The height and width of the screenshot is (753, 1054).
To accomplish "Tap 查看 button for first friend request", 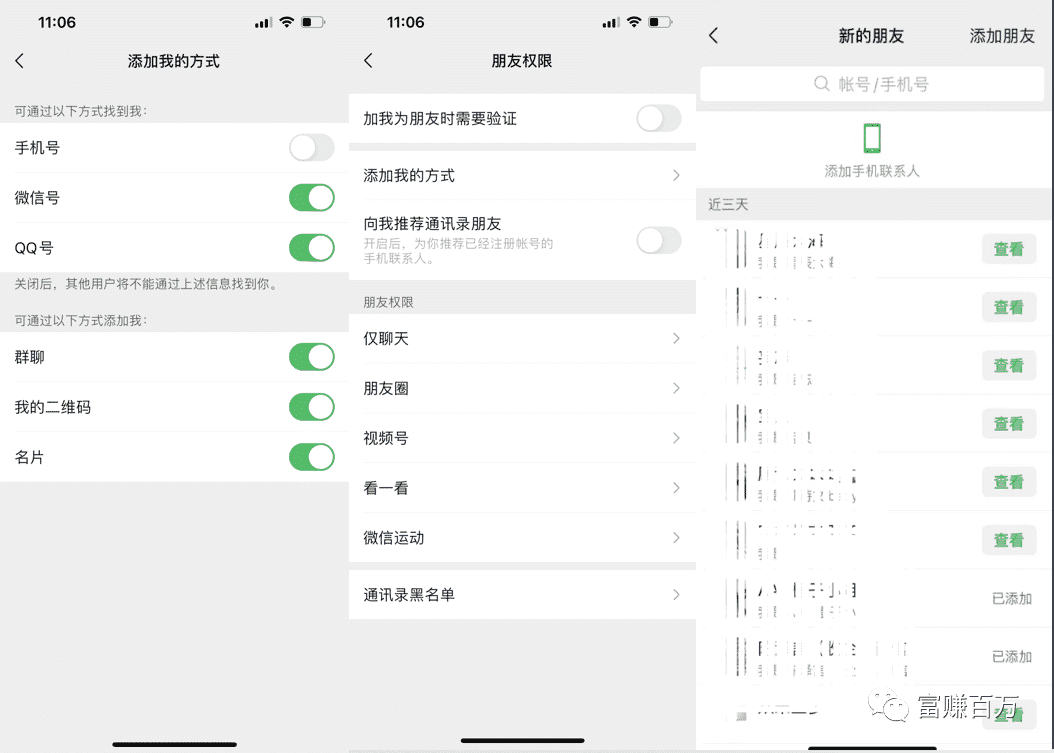I will pos(1008,249).
